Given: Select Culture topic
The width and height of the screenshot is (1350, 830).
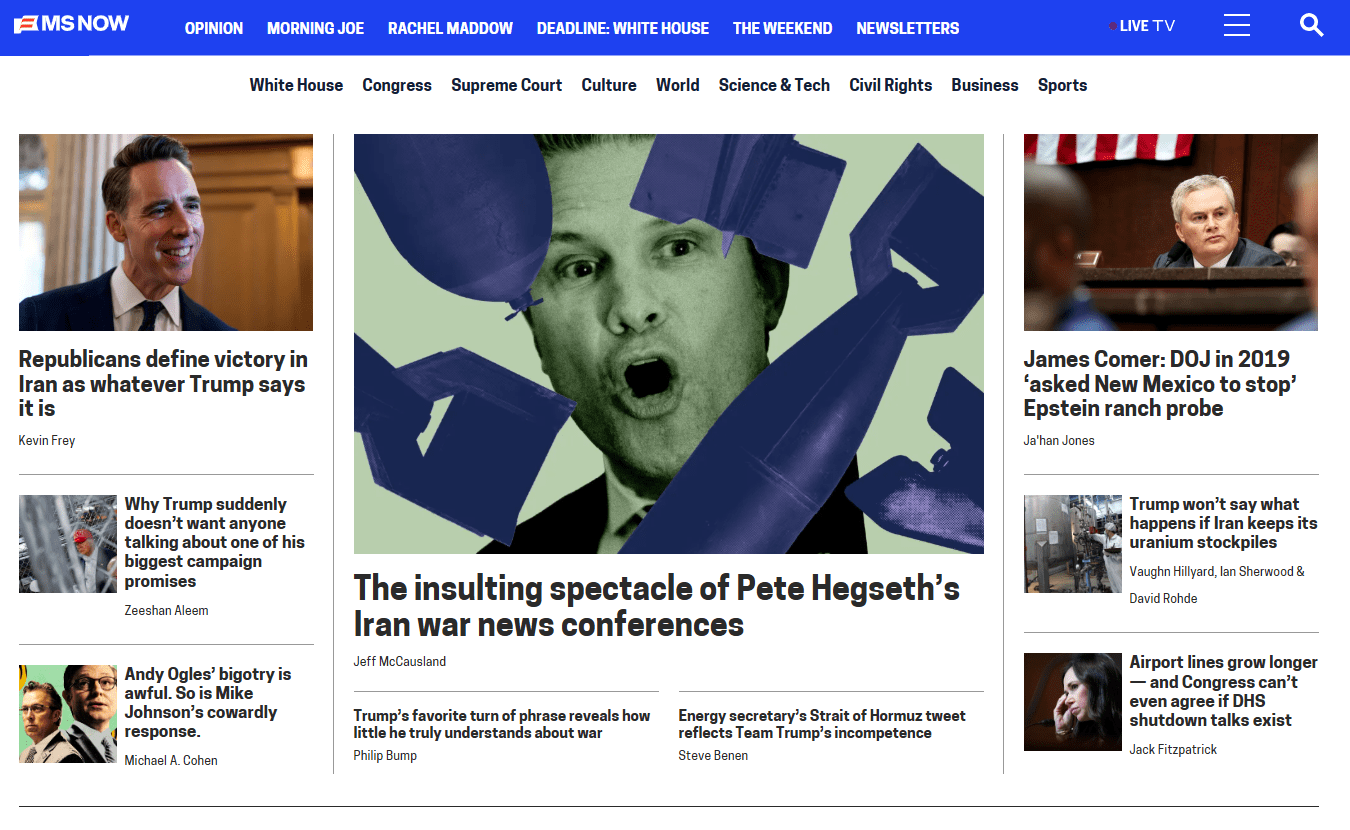Looking at the screenshot, I should pyautogui.click(x=609, y=85).
